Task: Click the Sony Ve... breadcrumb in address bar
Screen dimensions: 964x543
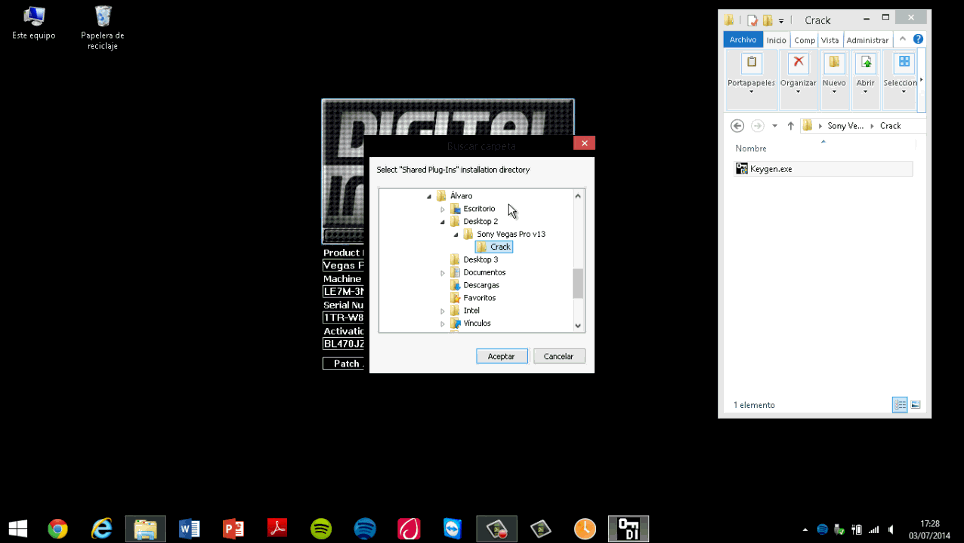Action: point(845,125)
